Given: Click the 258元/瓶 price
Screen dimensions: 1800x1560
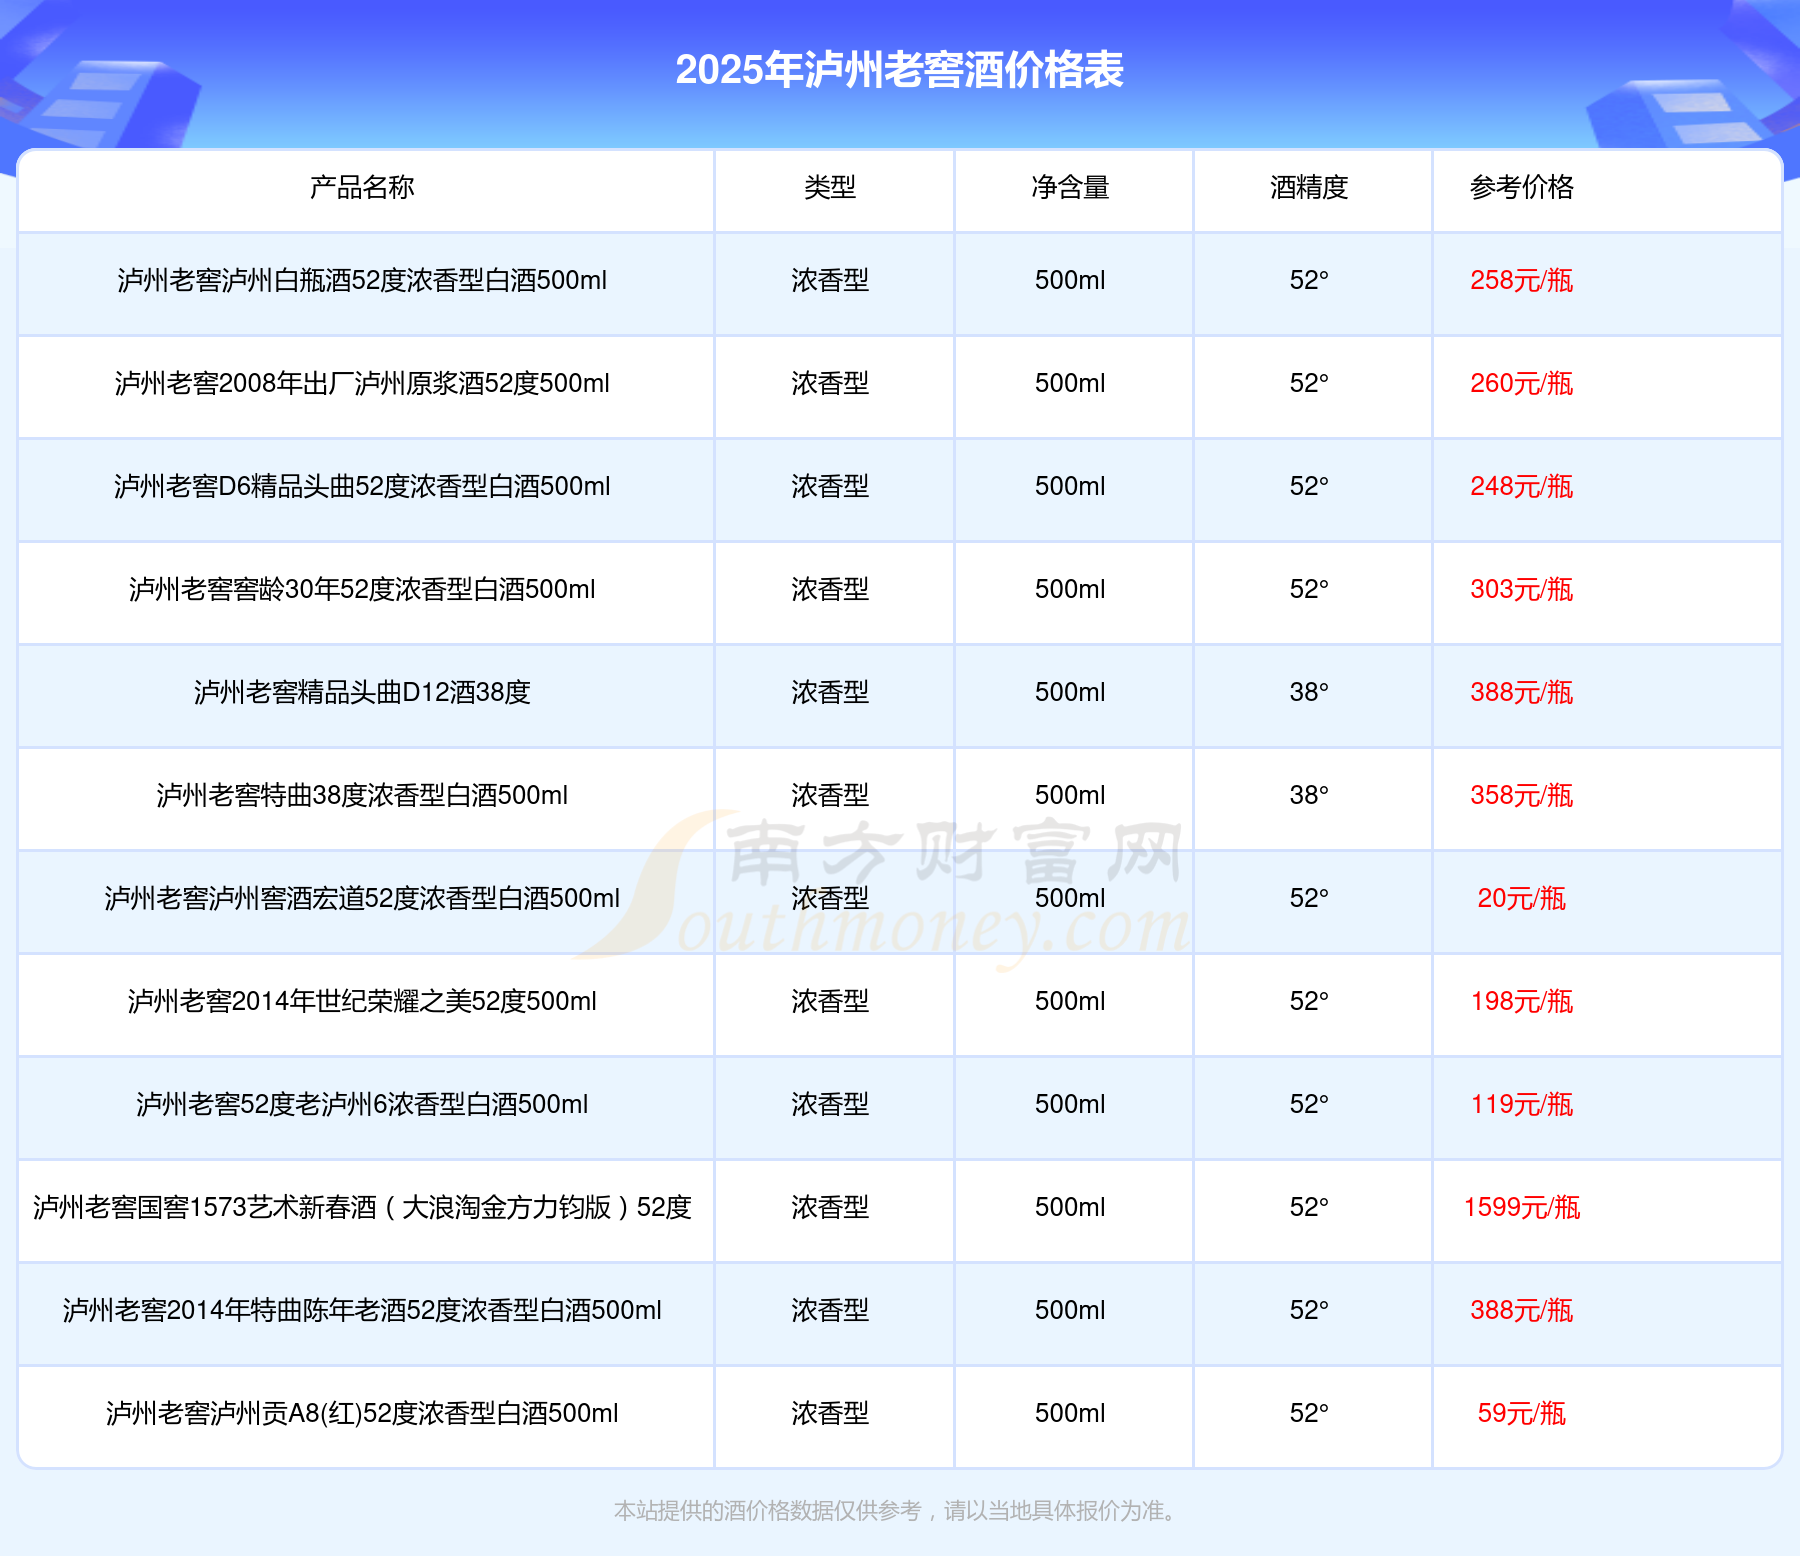Looking at the screenshot, I should (1521, 281).
